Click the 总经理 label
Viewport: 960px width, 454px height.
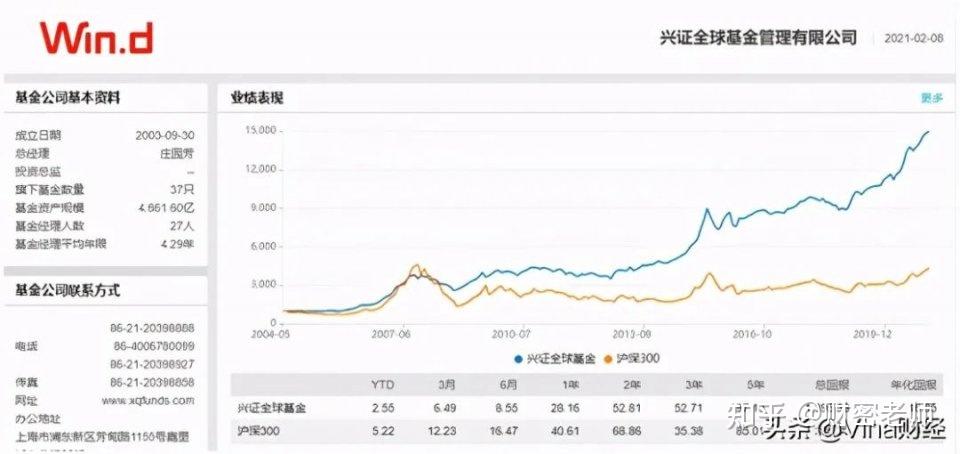(32, 154)
